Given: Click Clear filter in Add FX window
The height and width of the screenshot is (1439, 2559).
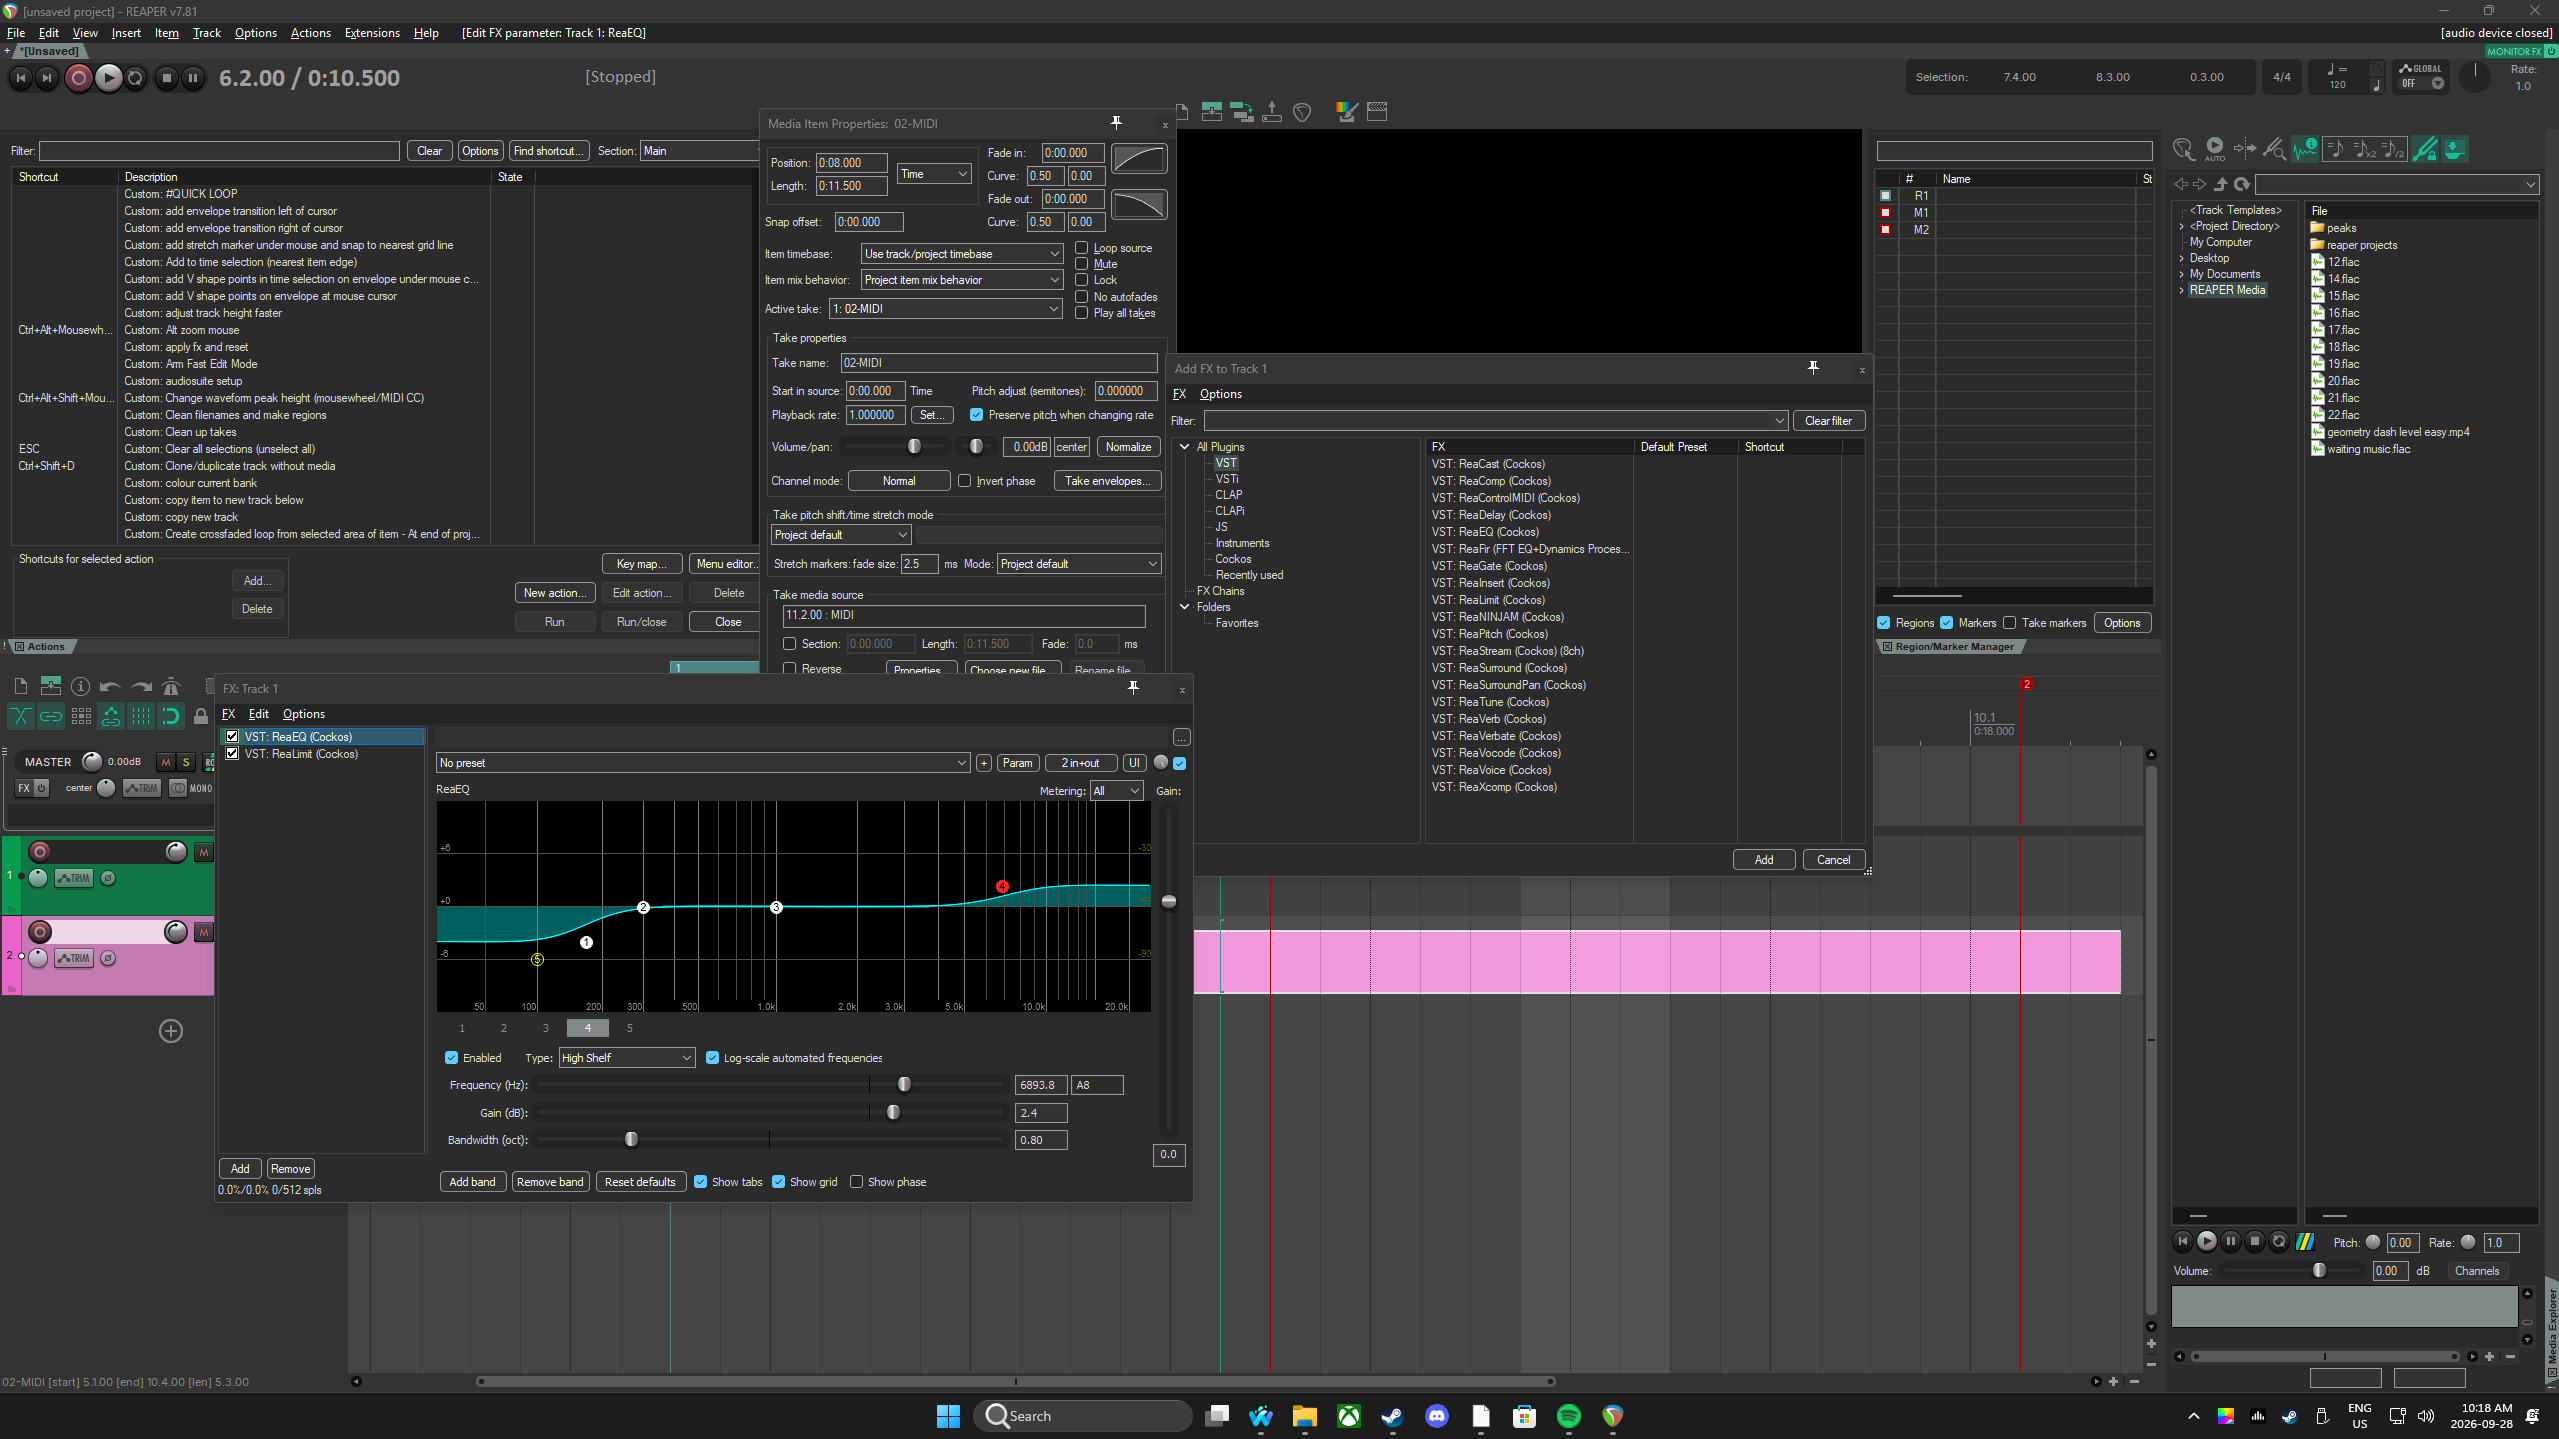Looking at the screenshot, I should point(1828,421).
